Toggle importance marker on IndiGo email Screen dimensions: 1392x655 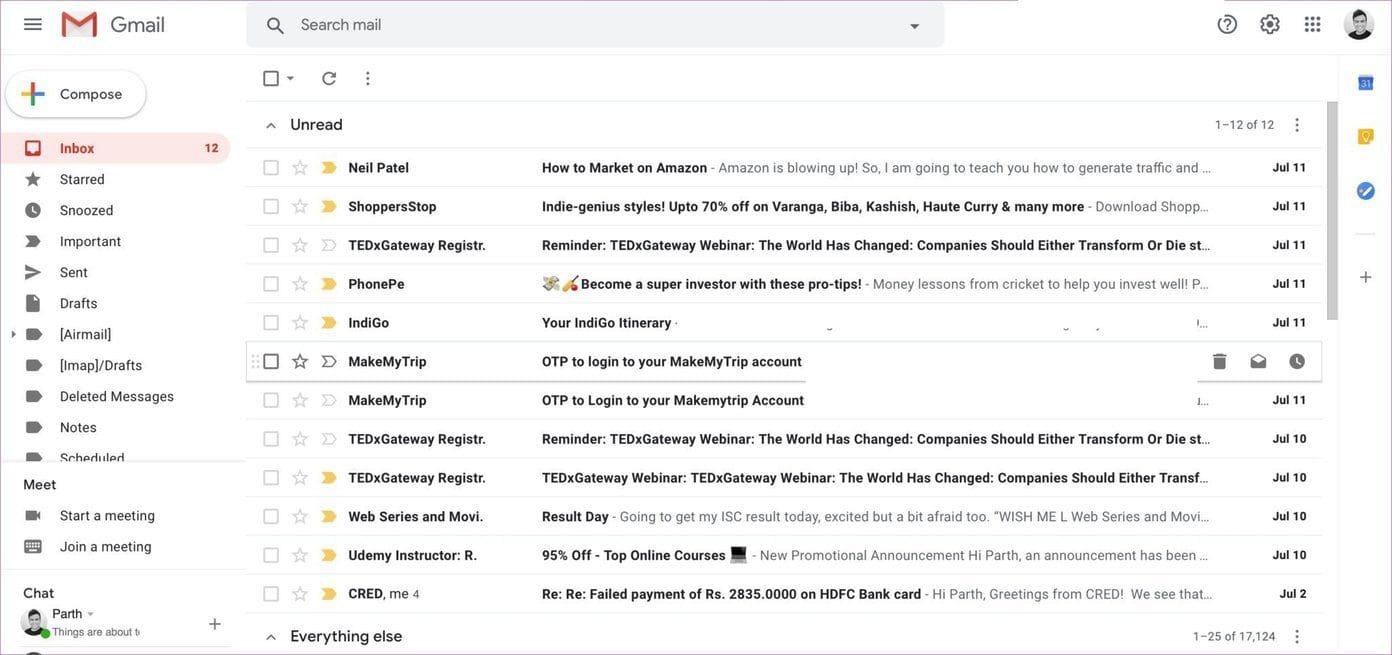(x=328, y=323)
